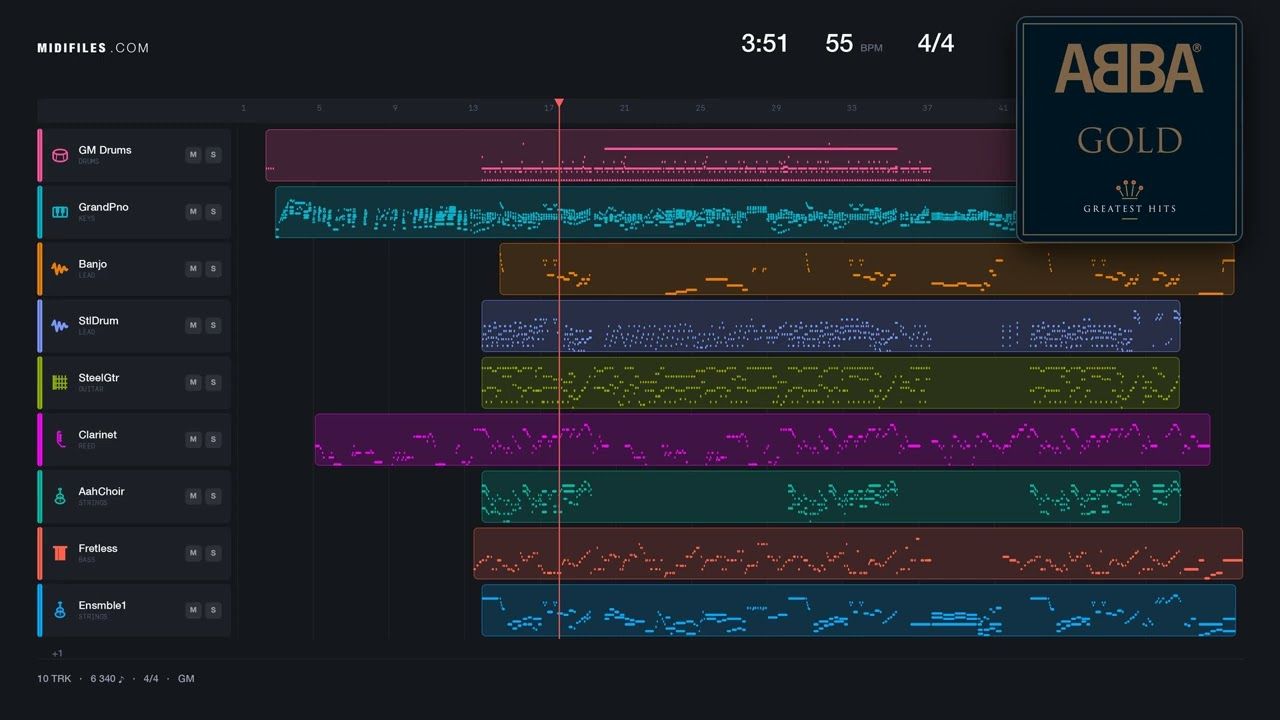The image size is (1280, 720).
Task: Select the "GM Drums" track name
Action: [x=105, y=150]
